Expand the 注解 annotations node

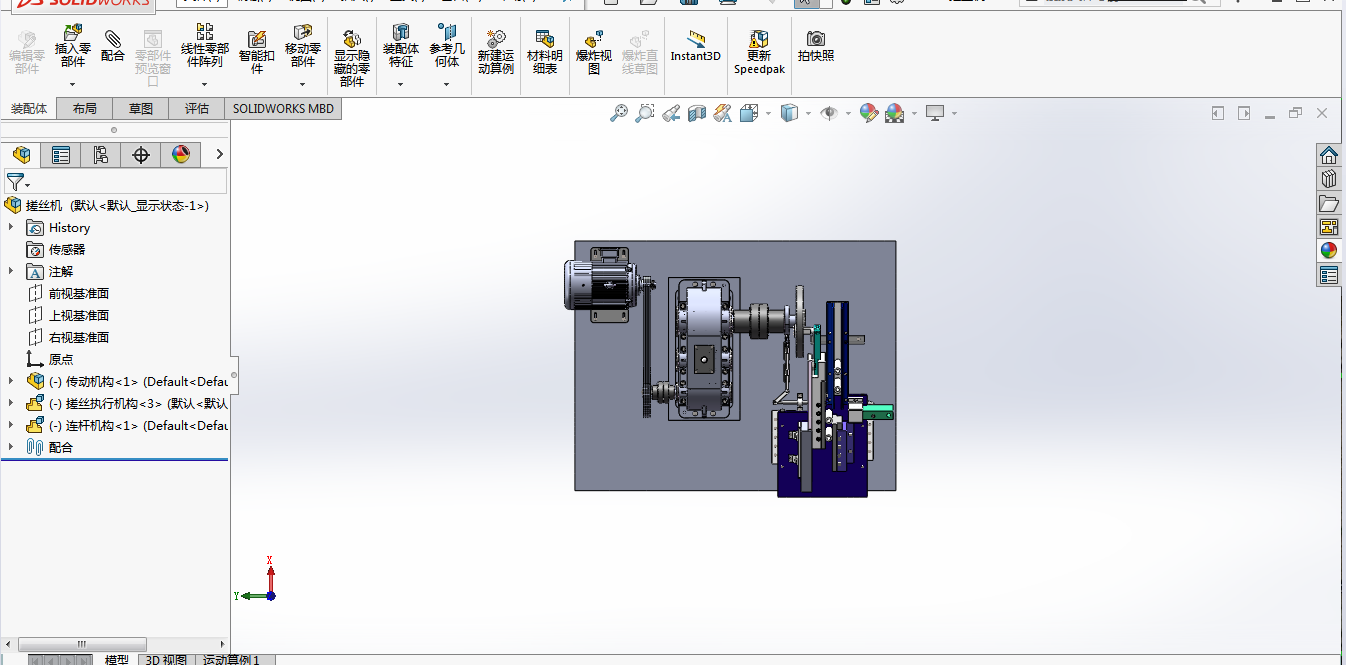pos(11,272)
